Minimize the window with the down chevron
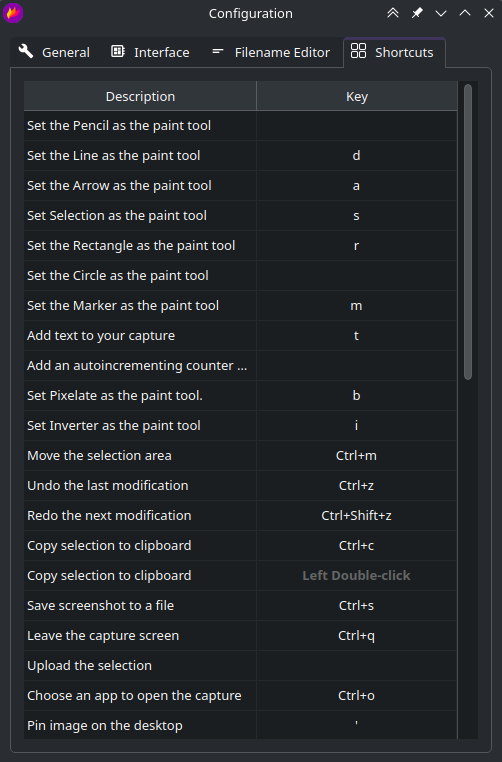This screenshot has width=502, height=762. 441,13
